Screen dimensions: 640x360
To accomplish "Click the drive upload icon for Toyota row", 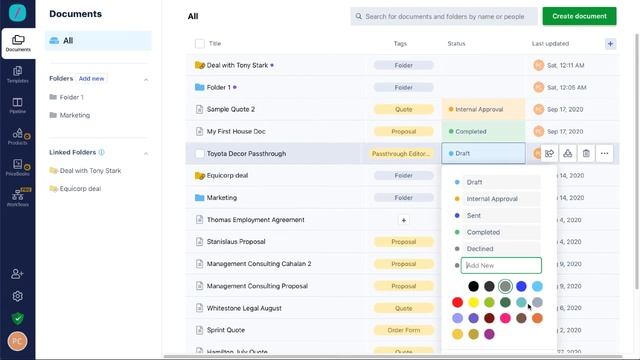I will click(x=568, y=153).
